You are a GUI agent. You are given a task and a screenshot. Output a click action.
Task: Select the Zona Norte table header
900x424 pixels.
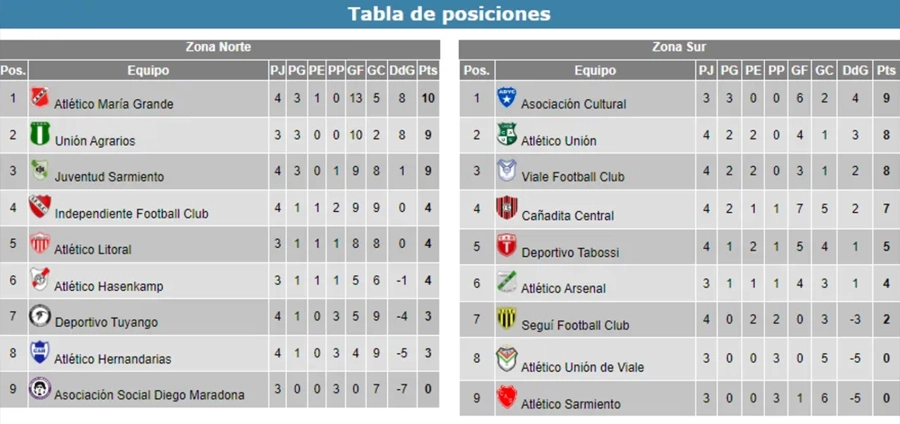(x=219, y=47)
